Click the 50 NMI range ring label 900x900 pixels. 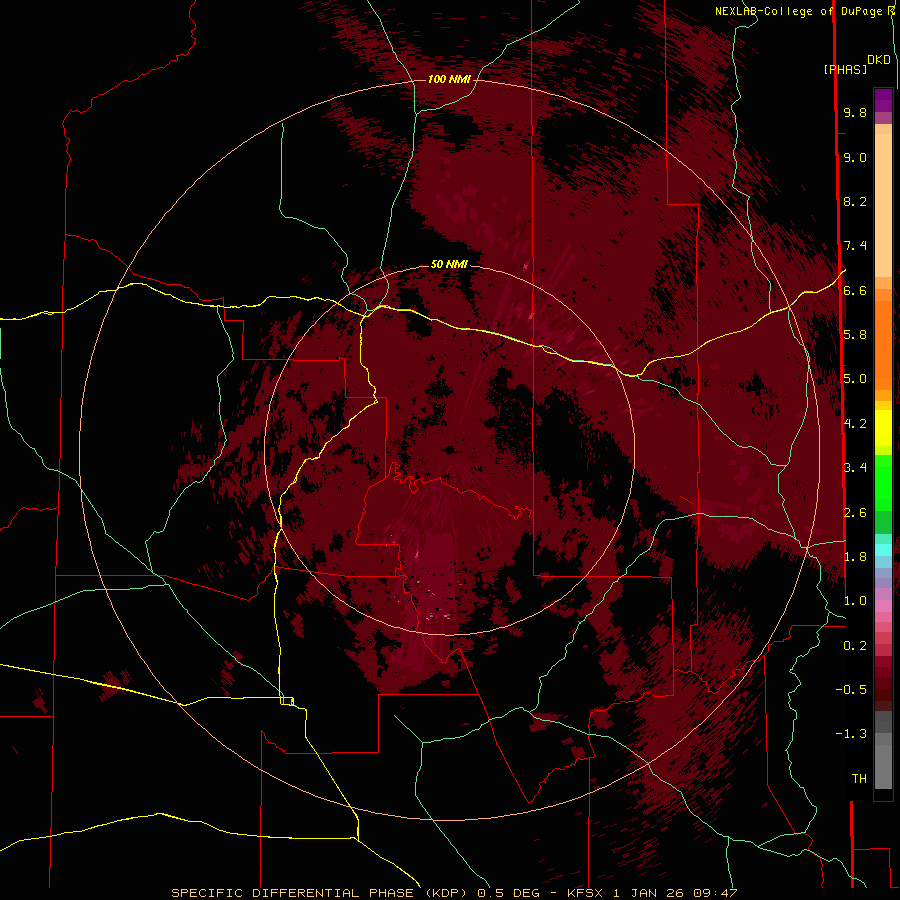[x=449, y=264]
